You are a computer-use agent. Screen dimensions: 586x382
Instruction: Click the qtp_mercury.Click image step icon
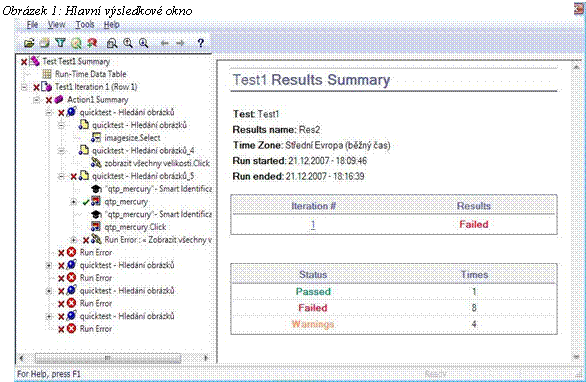point(96,227)
